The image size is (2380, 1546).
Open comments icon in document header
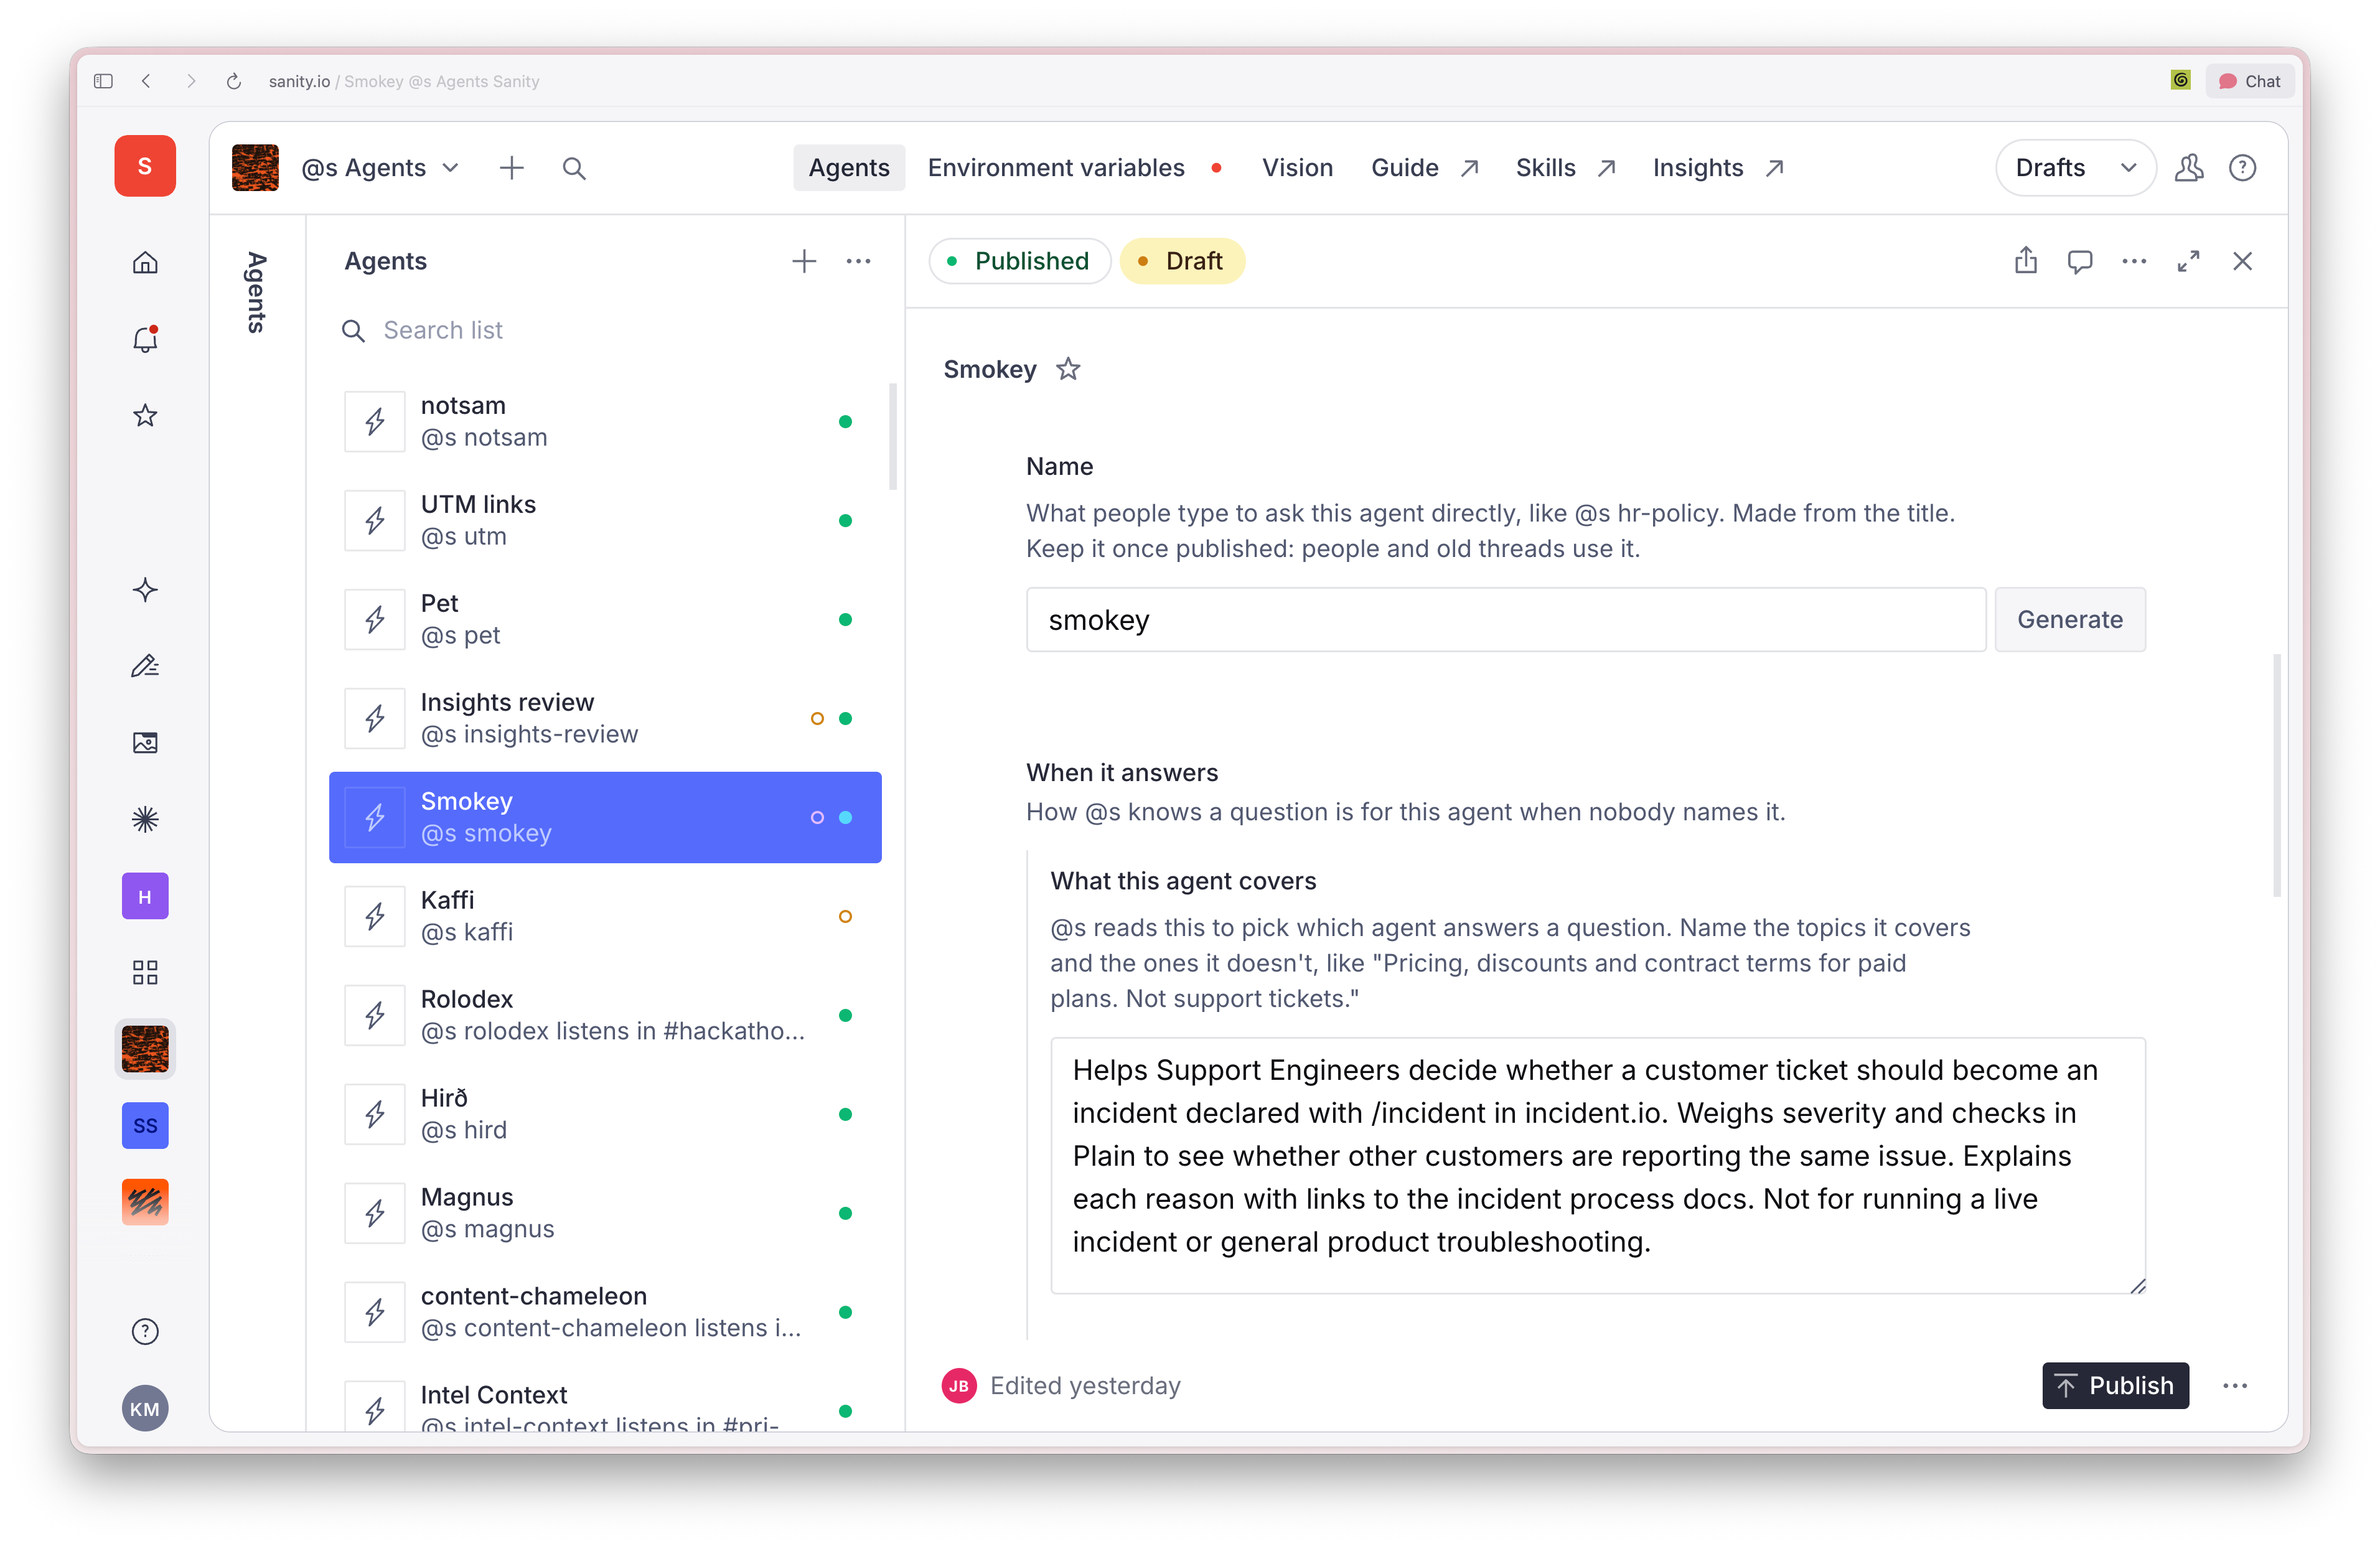[2080, 261]
